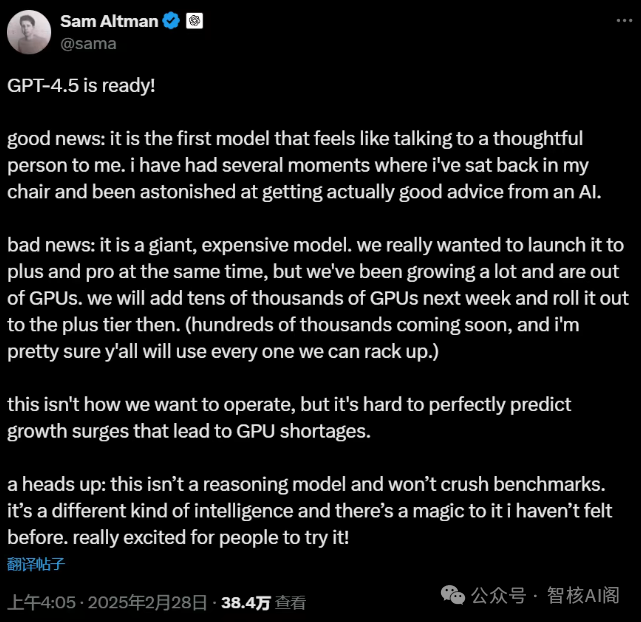Click the 上午4:05 timestamp
Viewport: 641px width, 622px height.
tap(42, 603)
